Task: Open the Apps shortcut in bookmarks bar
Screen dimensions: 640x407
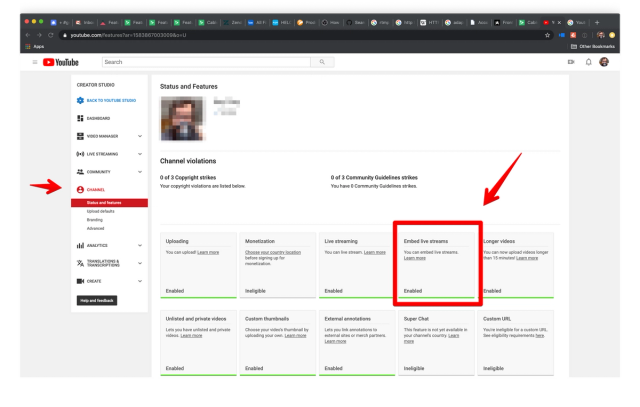Action: pyautogui.click(x=35, y=47)
